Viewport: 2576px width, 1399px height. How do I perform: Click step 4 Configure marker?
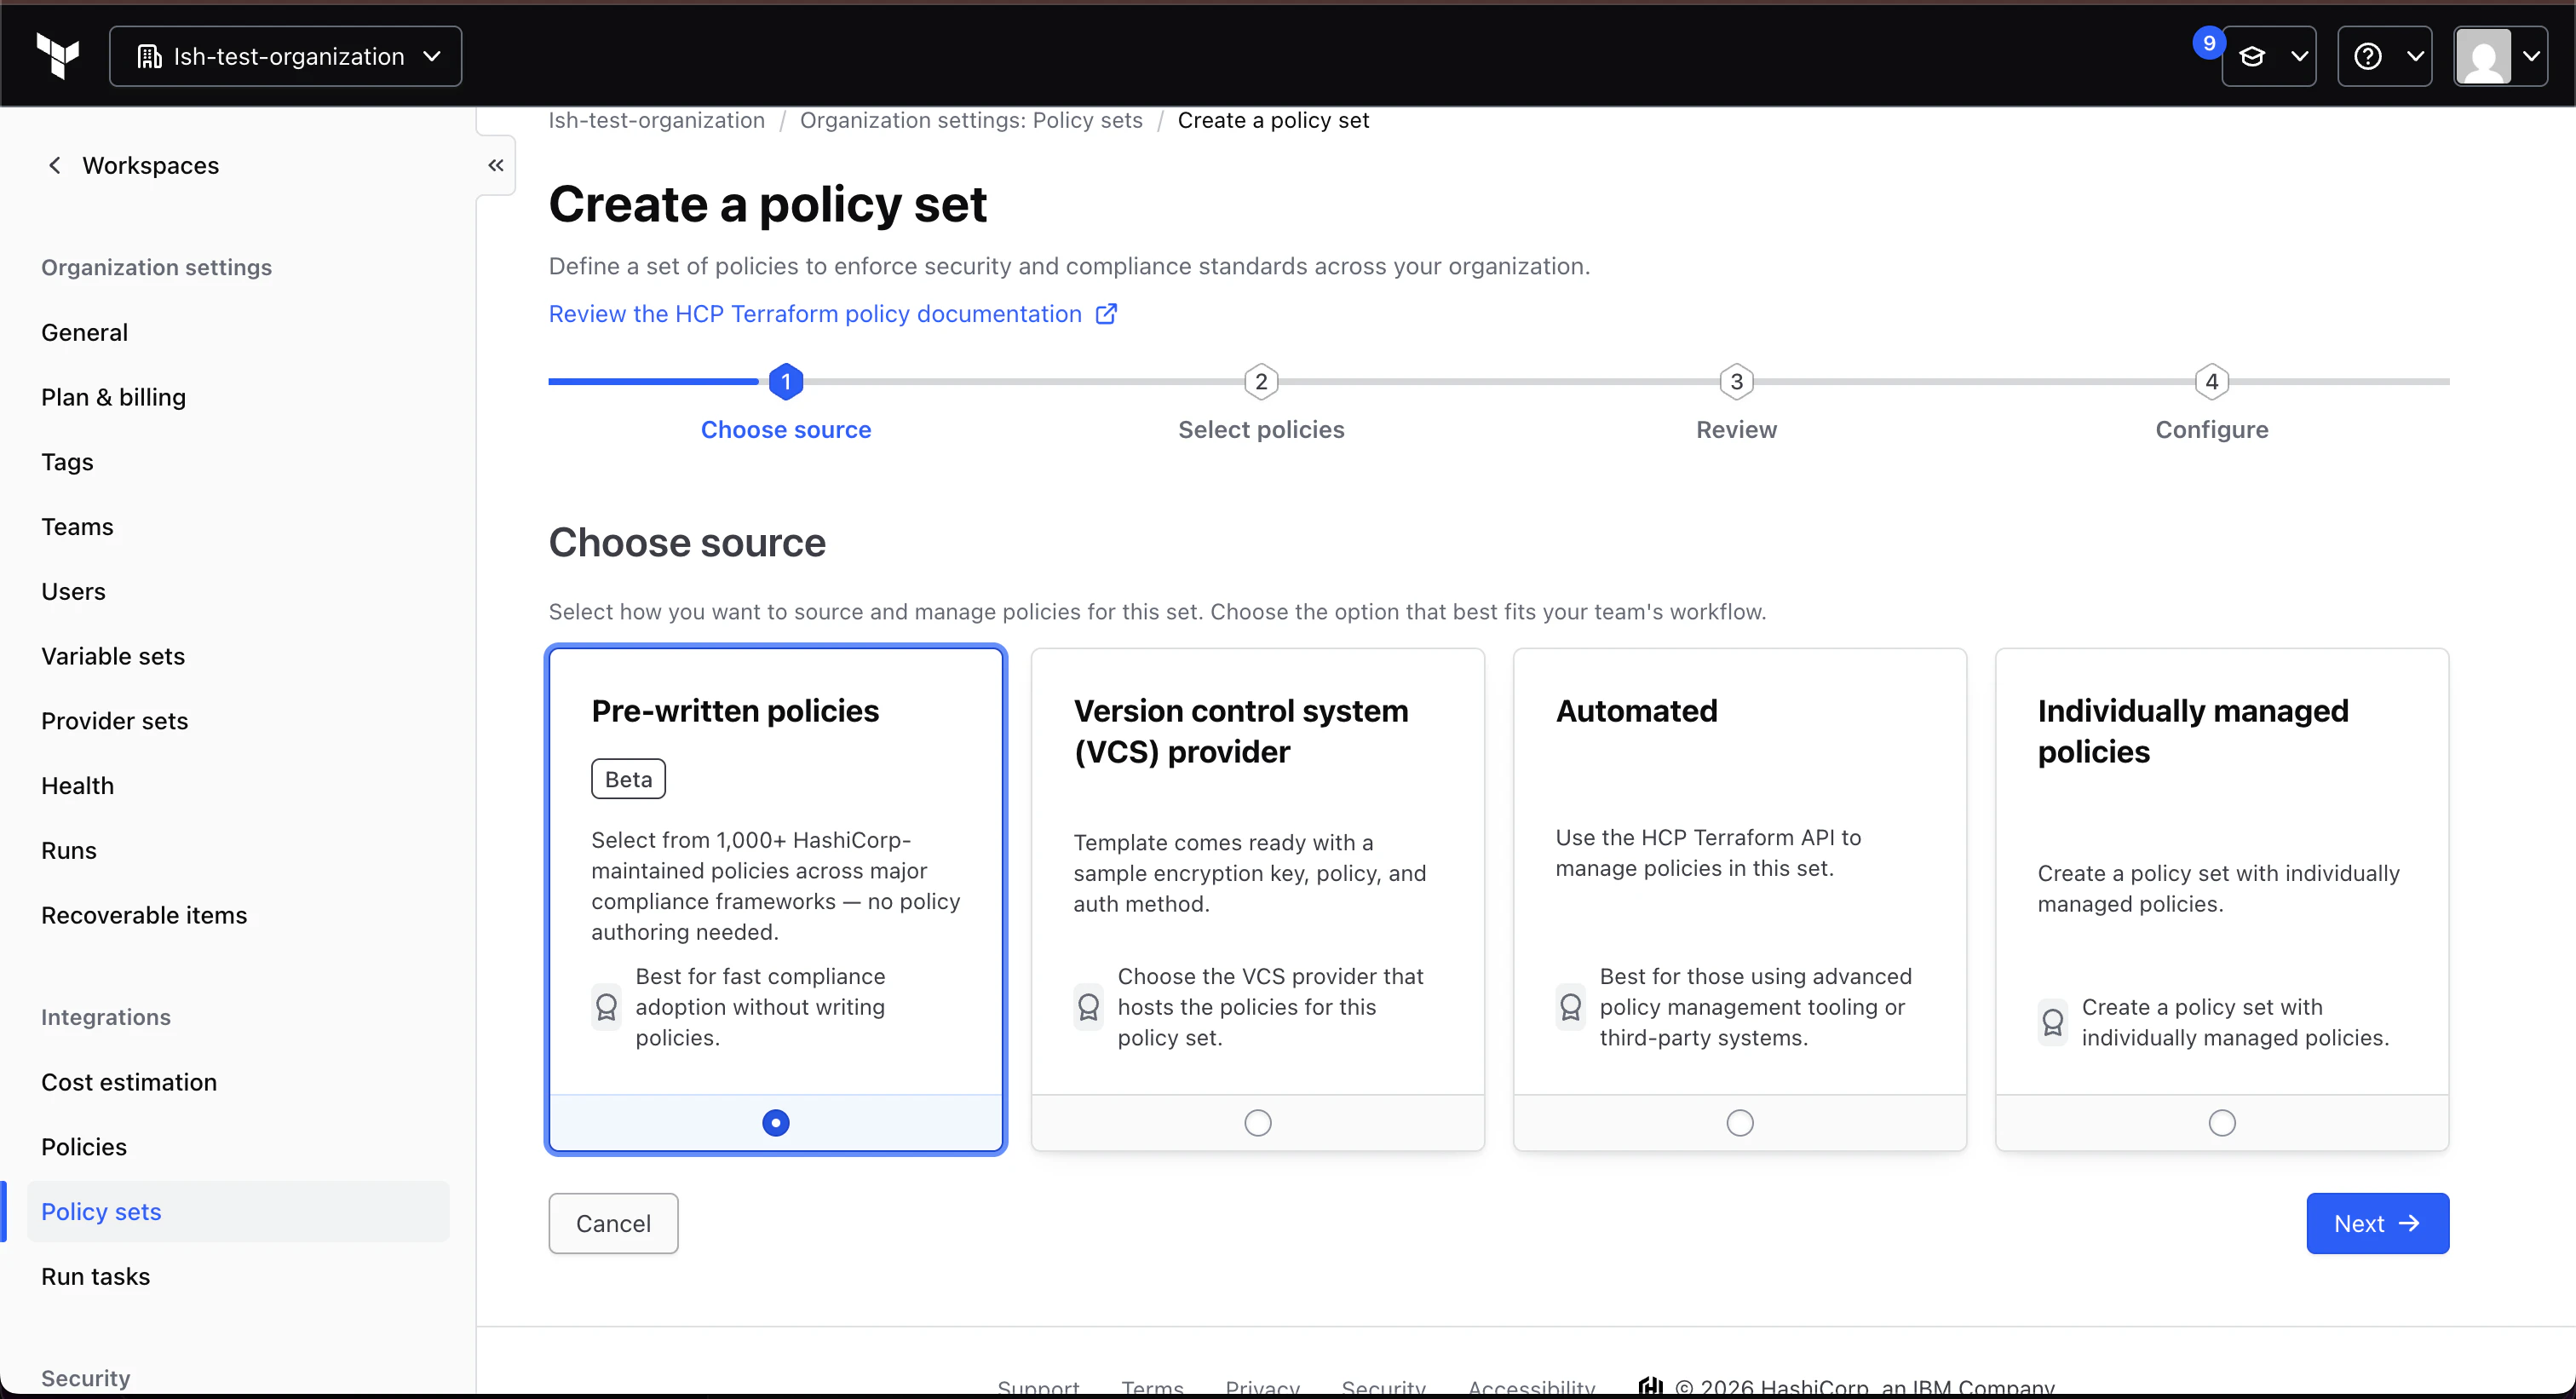tap(2212, 381)
